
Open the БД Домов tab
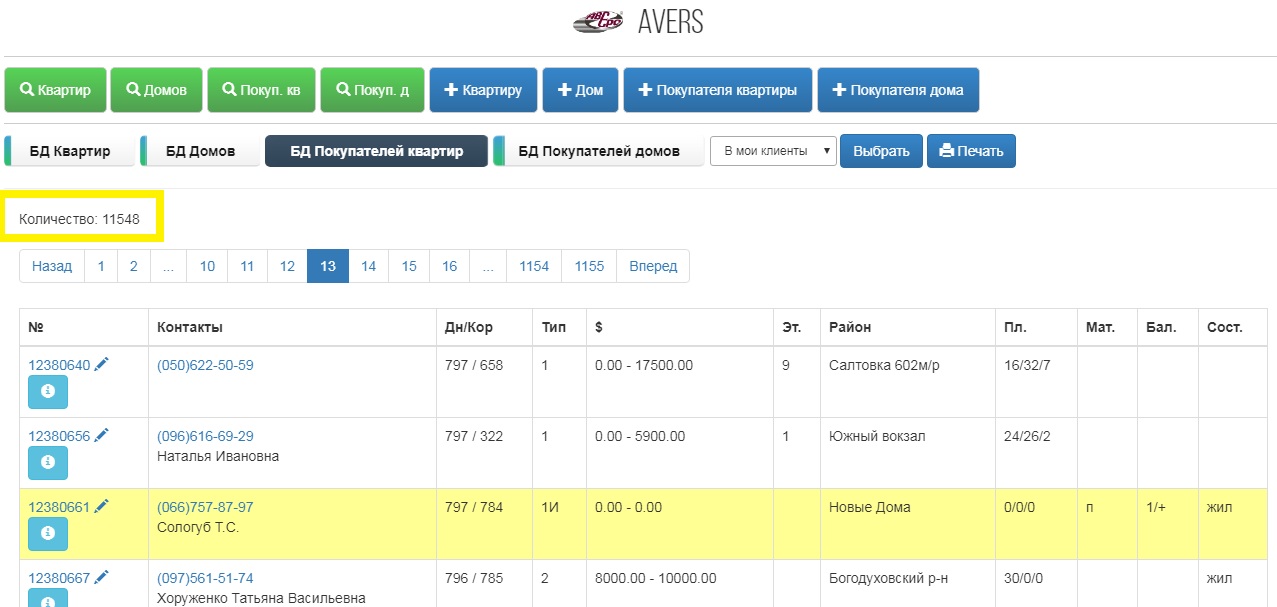pos(199,151)
